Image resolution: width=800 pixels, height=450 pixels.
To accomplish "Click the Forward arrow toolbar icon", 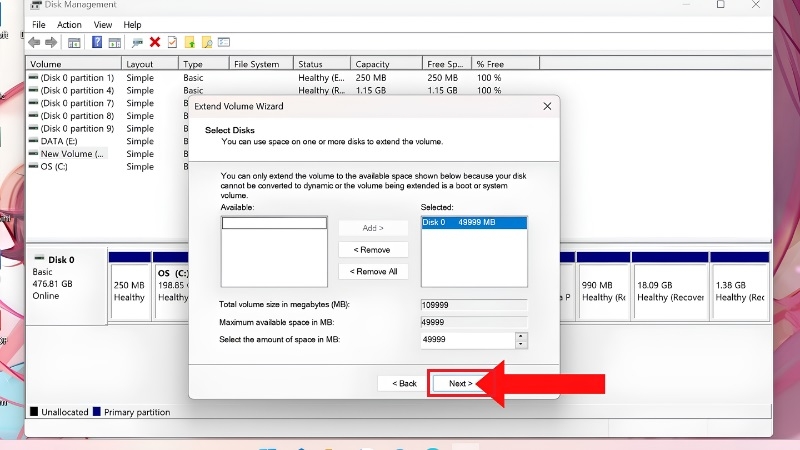I will pos(51,43).
